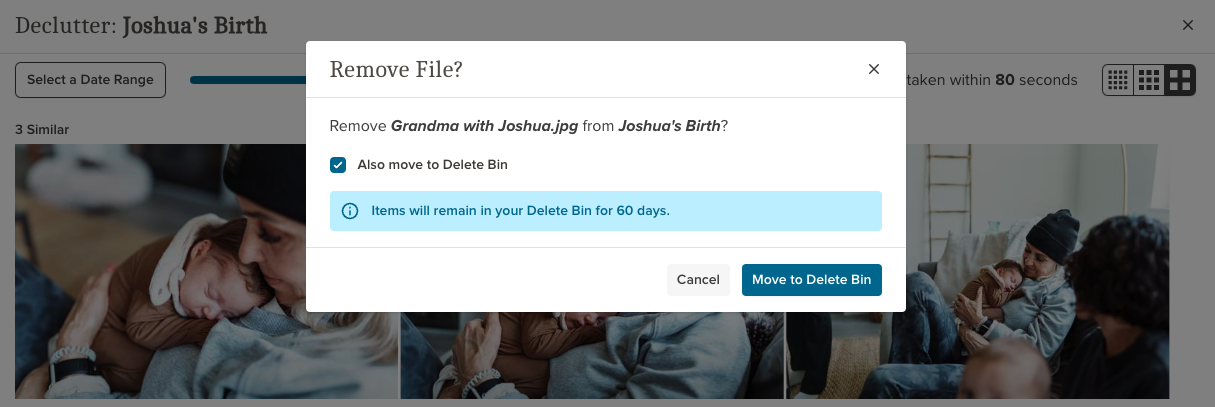
Task: Click the 60 days Delete Bin notice text
Action: (520, 211)
